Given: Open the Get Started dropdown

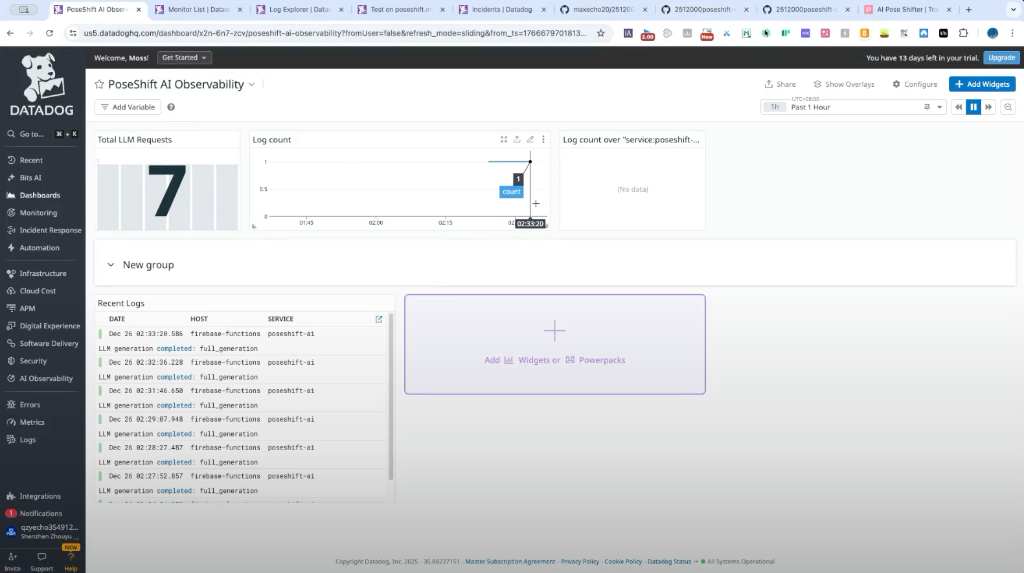Looking at the screenshot, I should [x=184, y=57].
